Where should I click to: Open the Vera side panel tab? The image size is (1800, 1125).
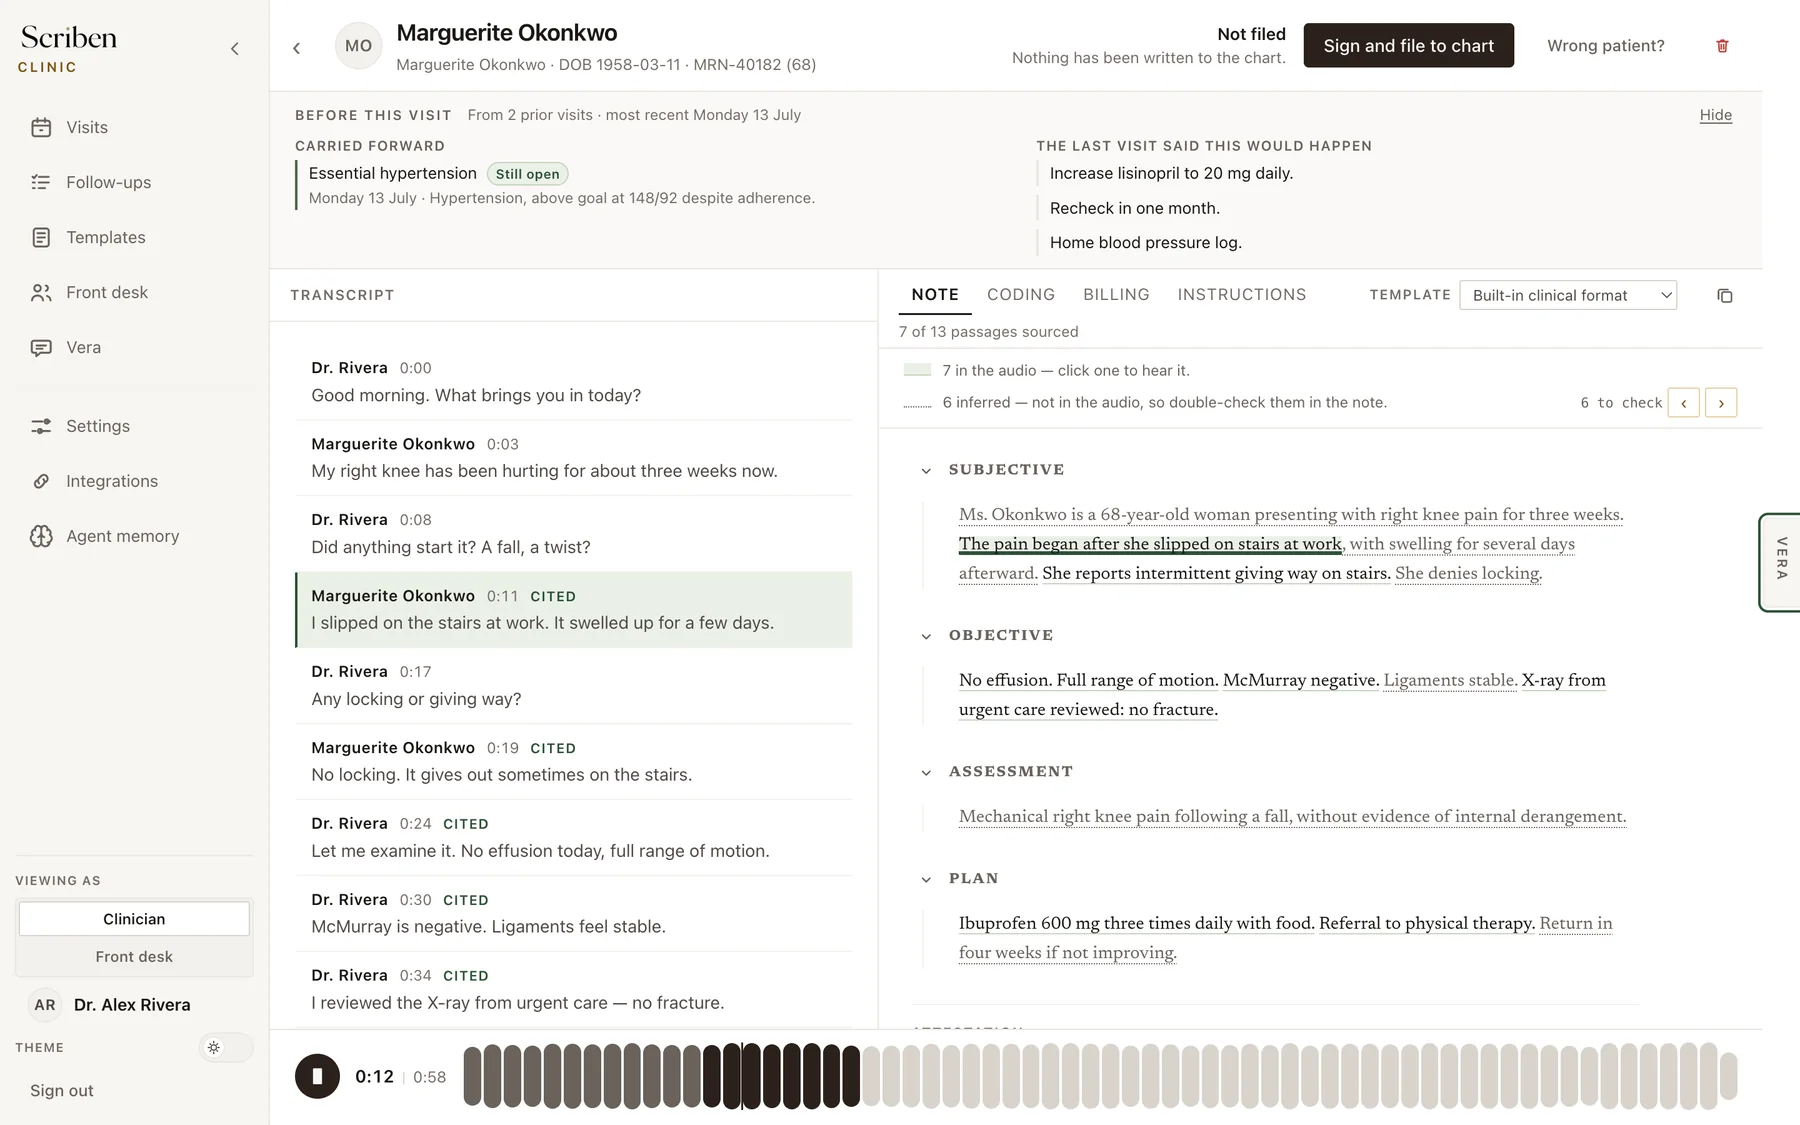coord(1780,561)
